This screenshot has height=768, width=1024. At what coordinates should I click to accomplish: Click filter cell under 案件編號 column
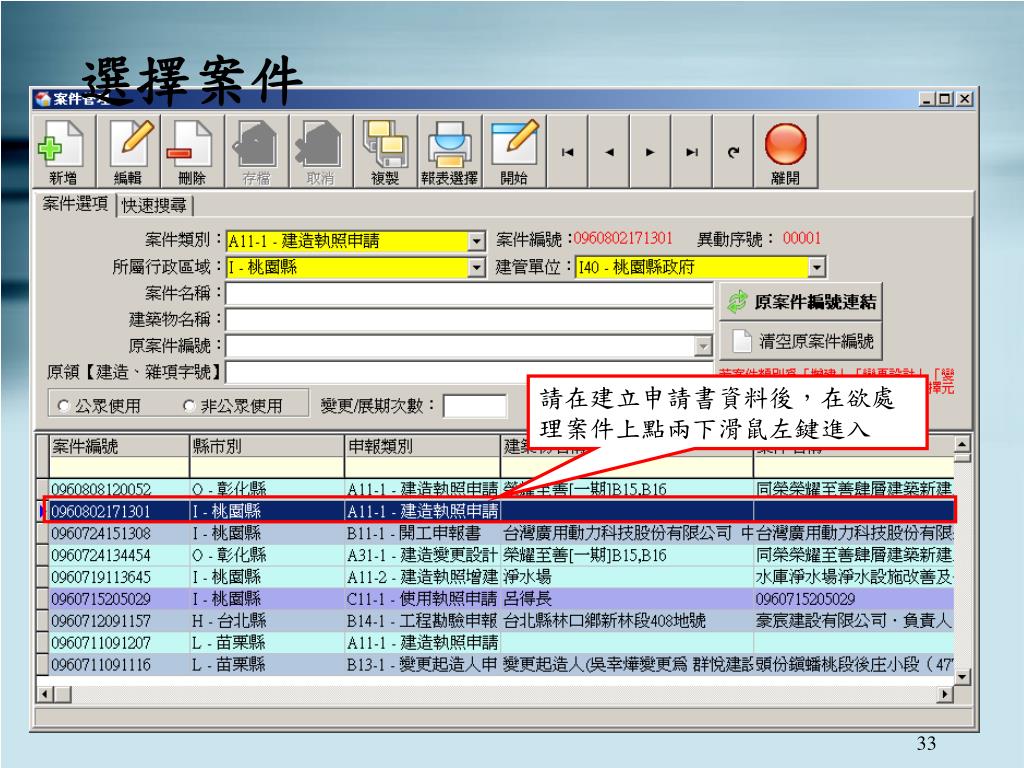[x=120, y=468]
